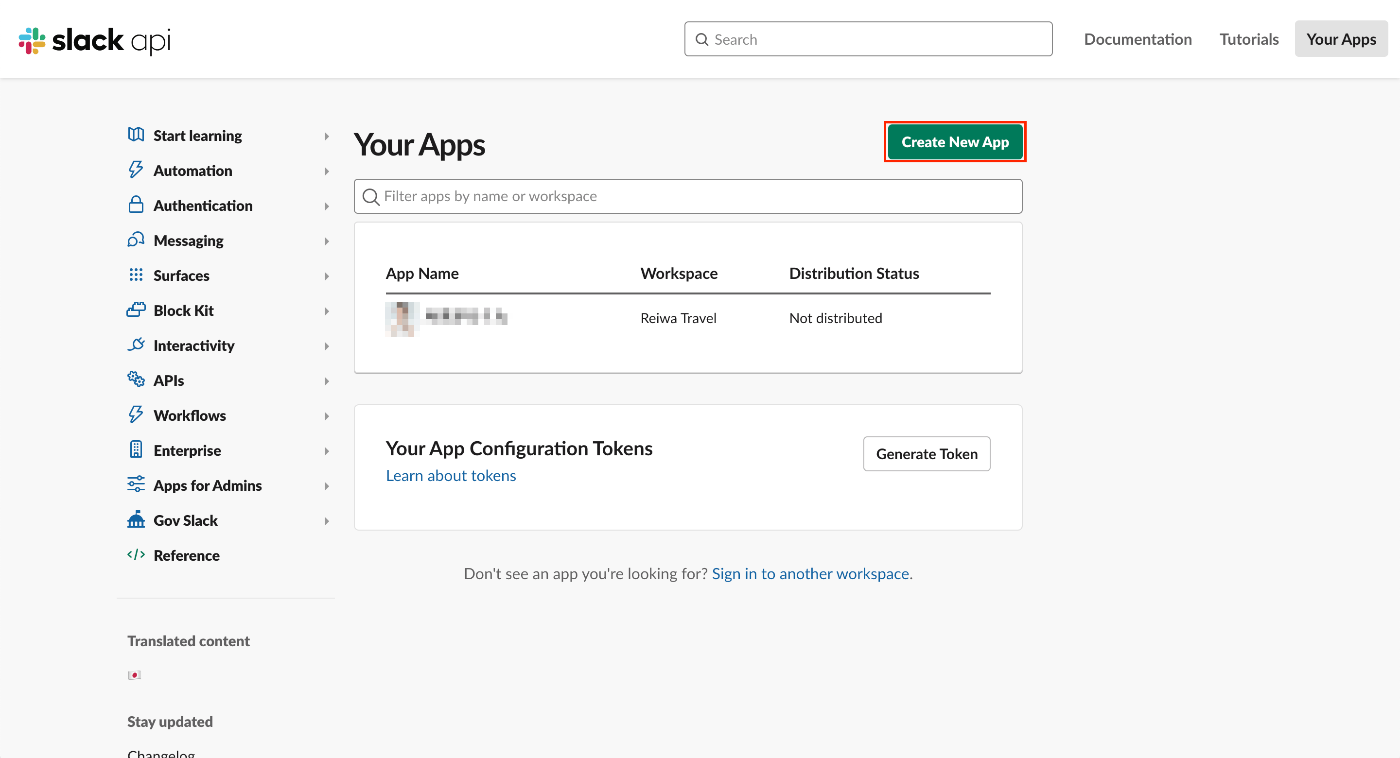Image resolution: width=1400 pixels, height=758 pixels.
Task: Click the Apps for Admins sliders icon
Action: tap(136, 485)
